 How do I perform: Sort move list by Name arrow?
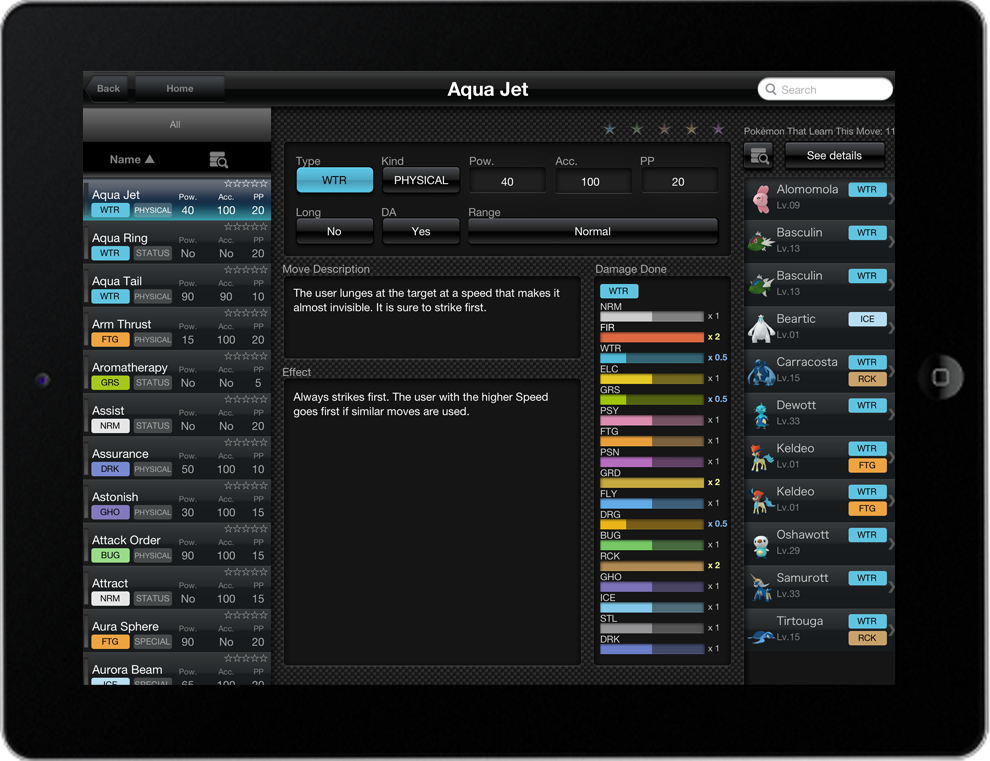click(150, 159)
